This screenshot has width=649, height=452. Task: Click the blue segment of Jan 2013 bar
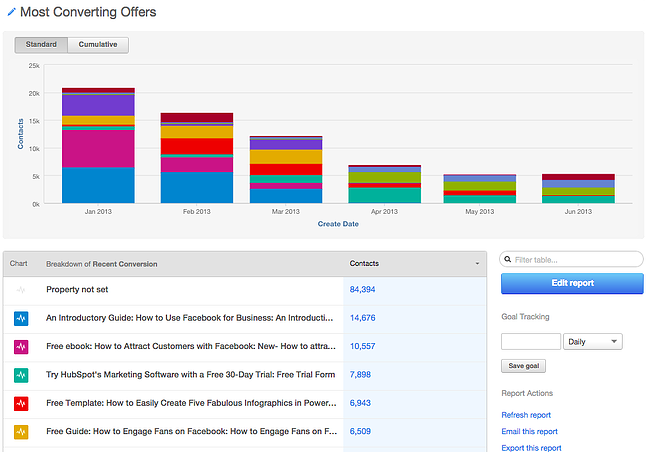(x=98, y=185)
